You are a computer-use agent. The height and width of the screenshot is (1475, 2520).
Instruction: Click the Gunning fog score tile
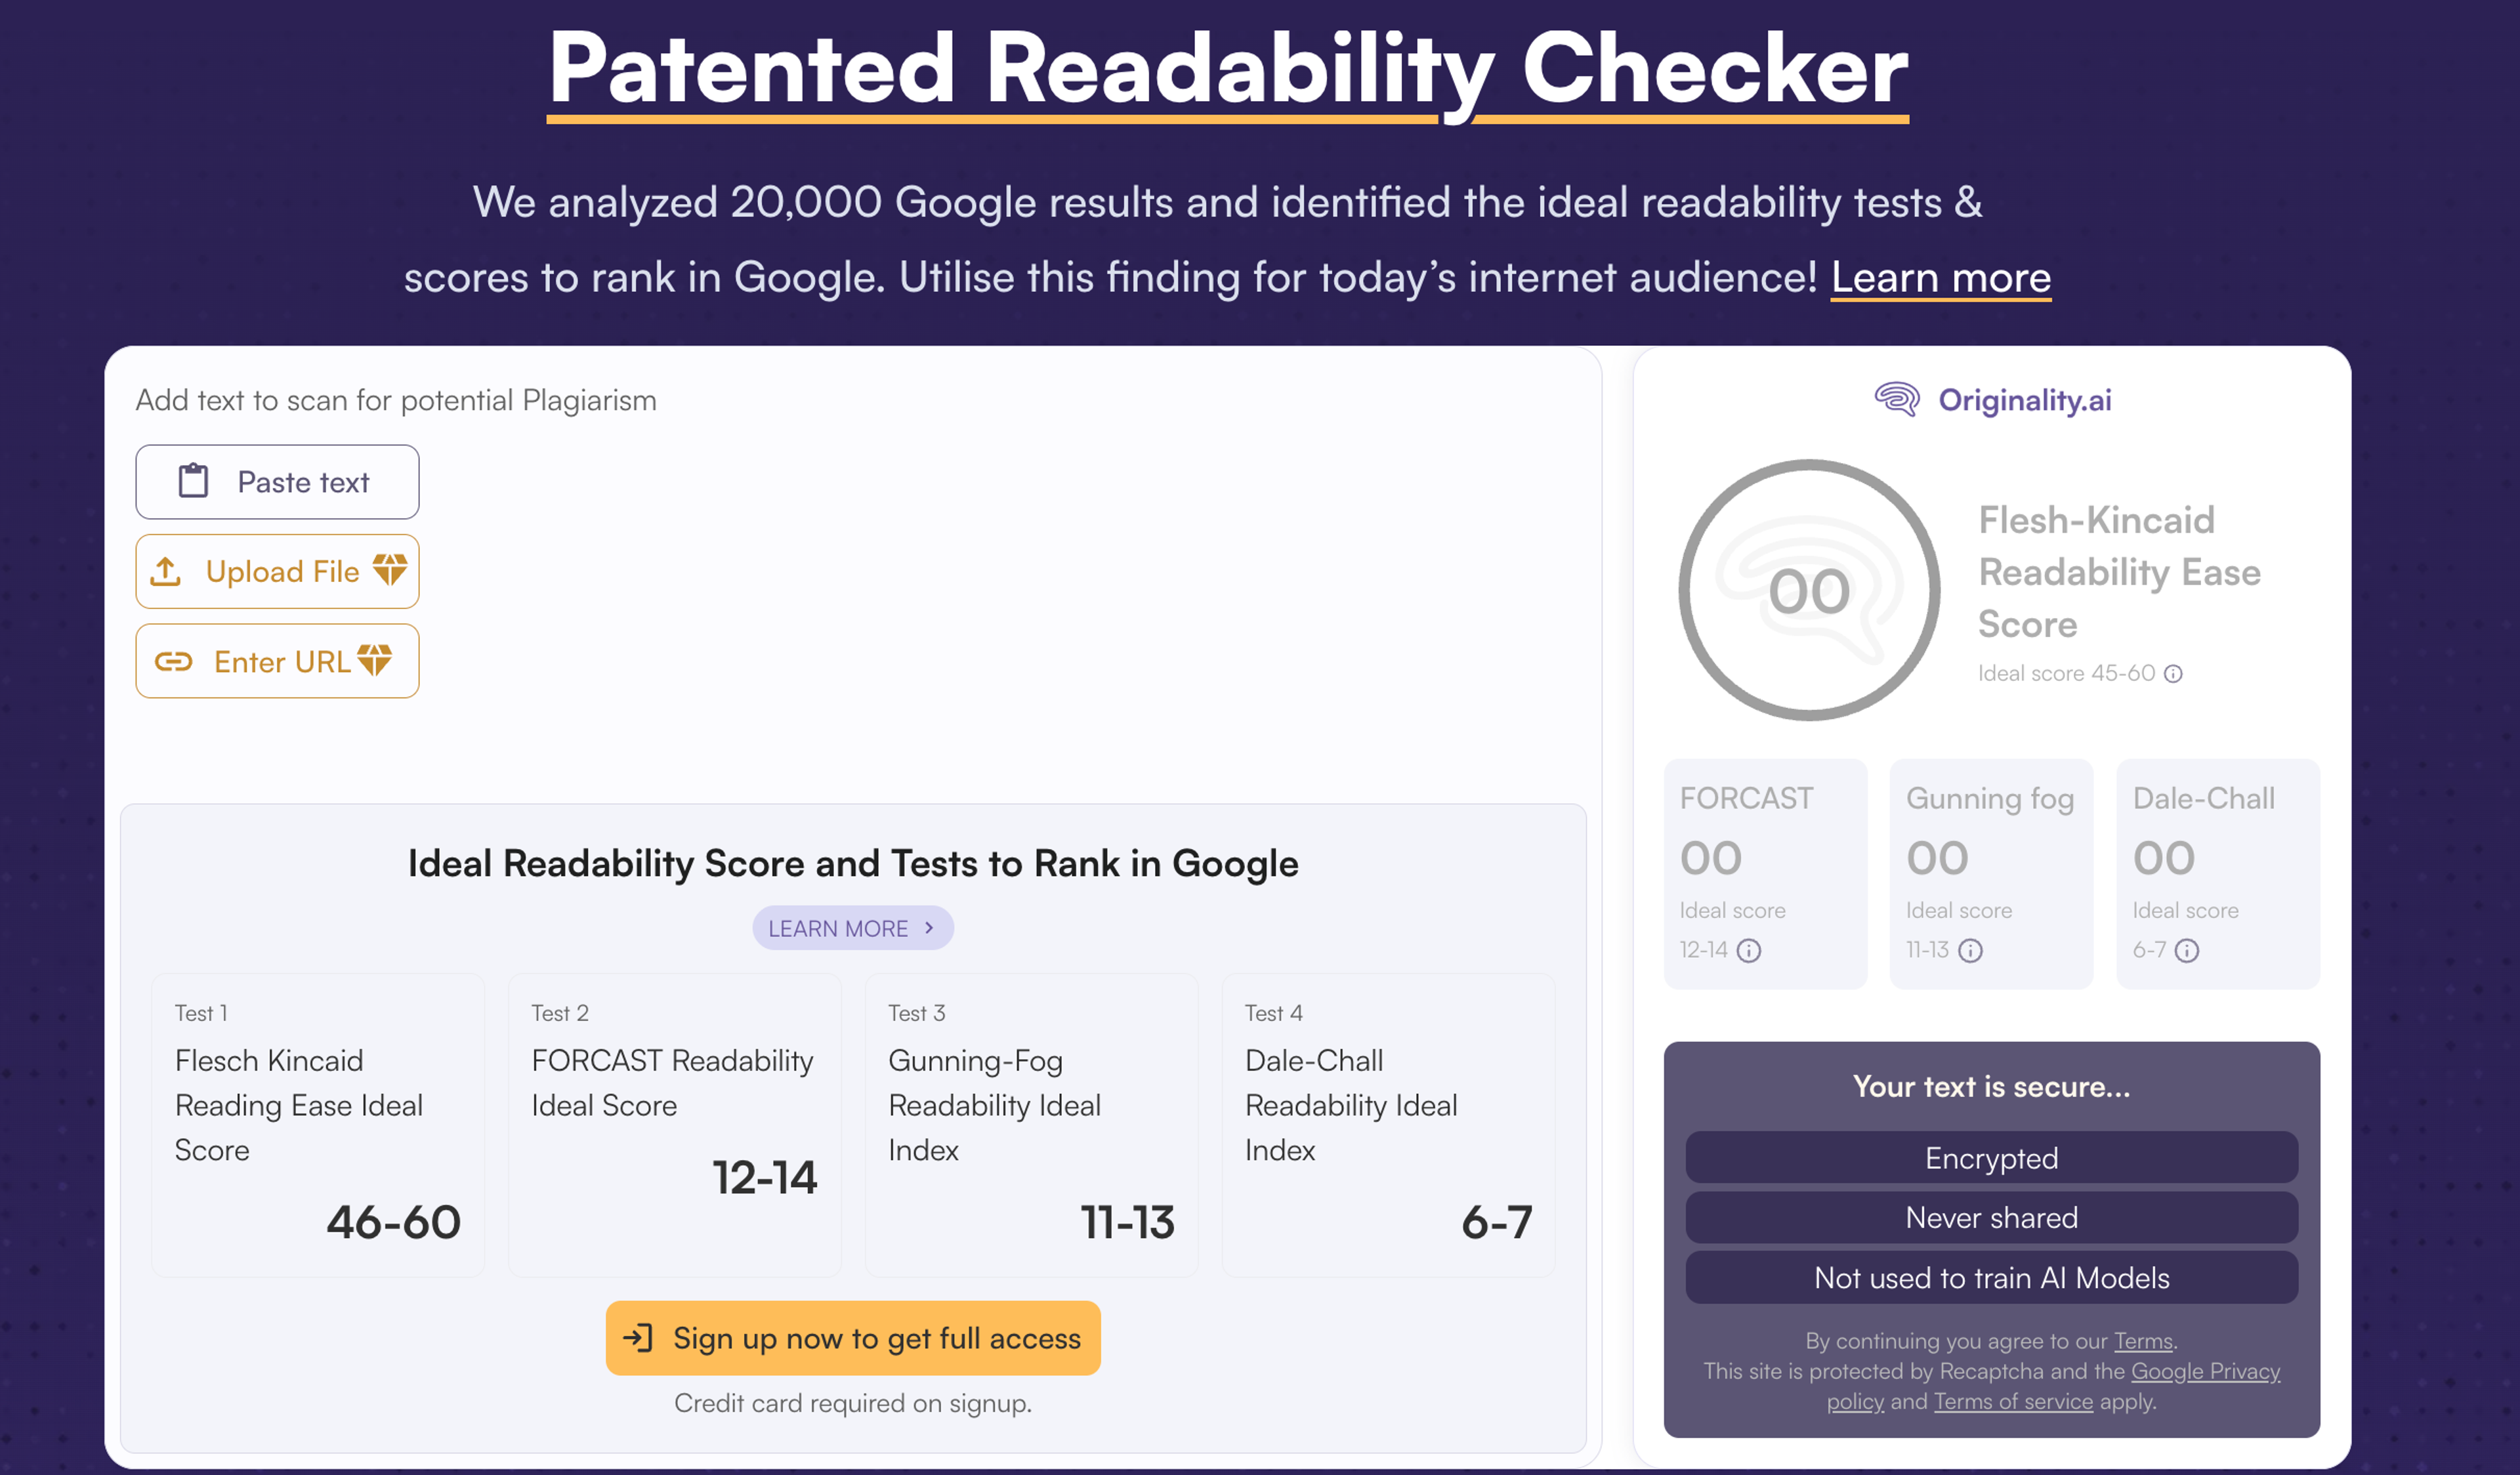click(1991, 874)
